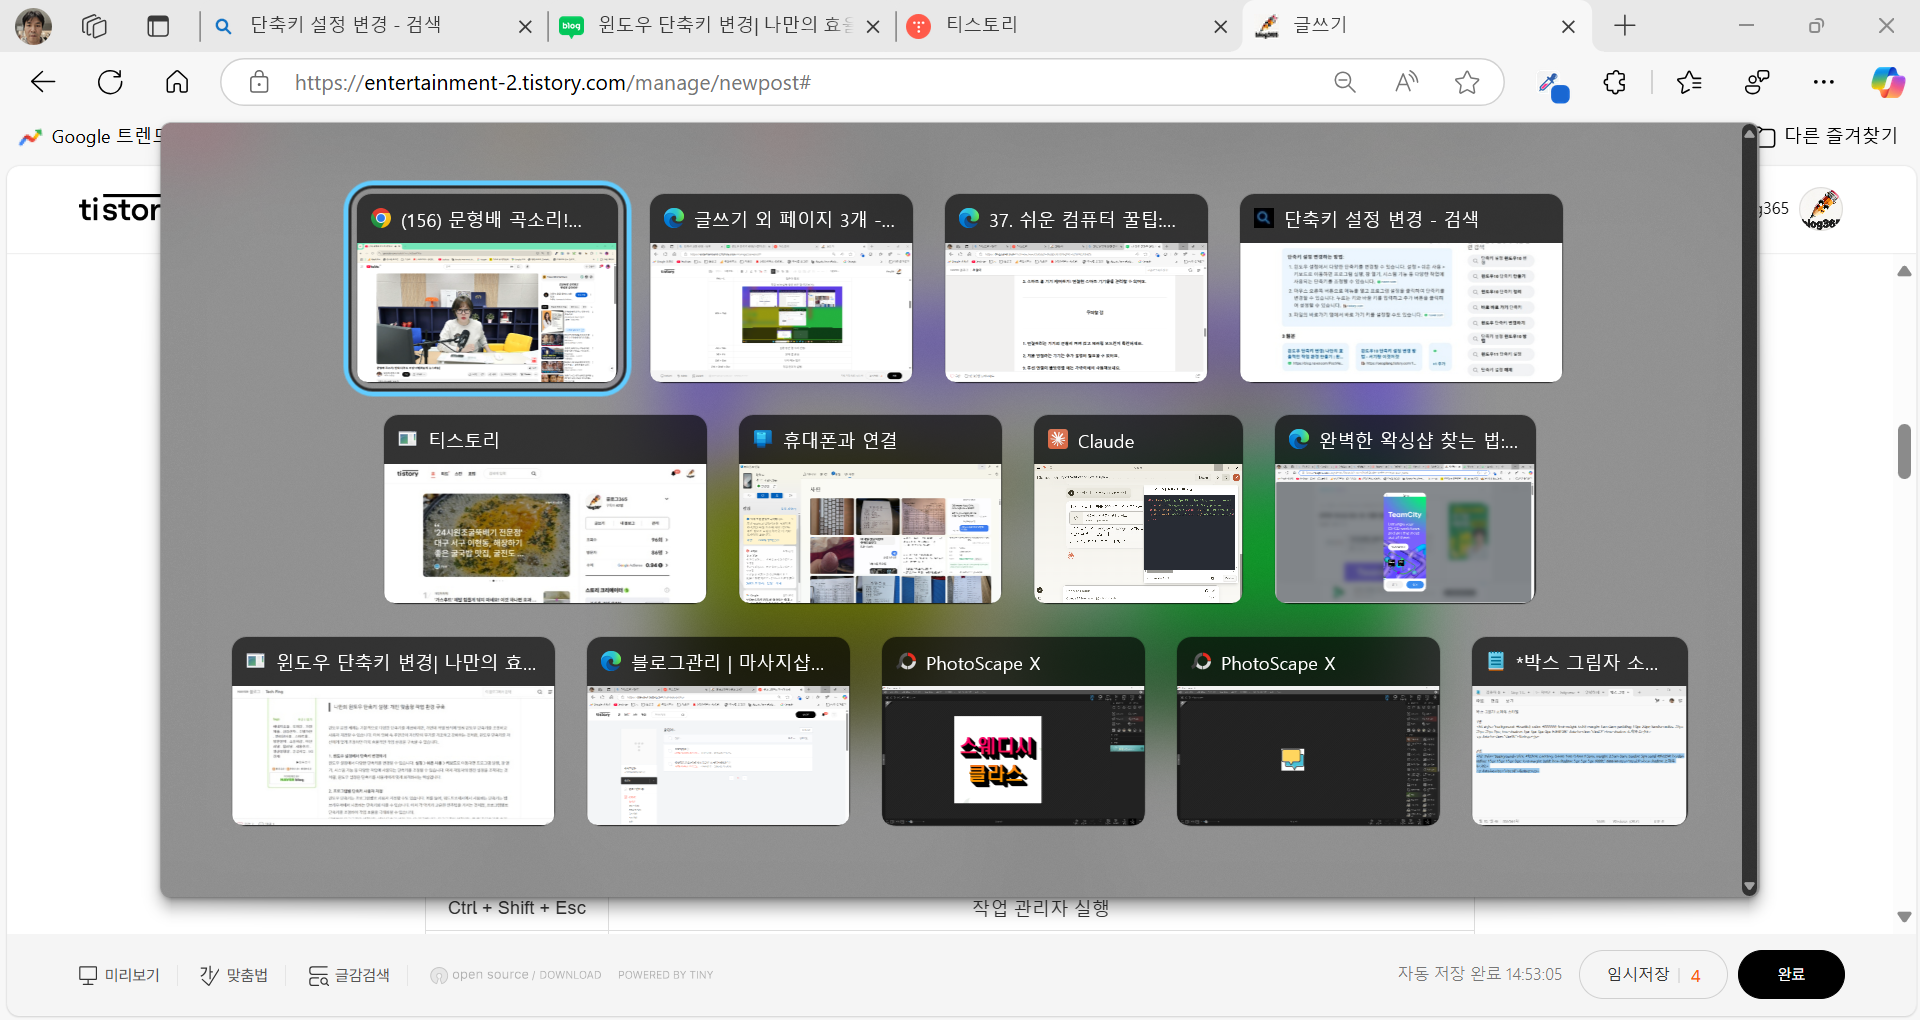
Task: Click the site permissions lock icon
Action: 258,82
